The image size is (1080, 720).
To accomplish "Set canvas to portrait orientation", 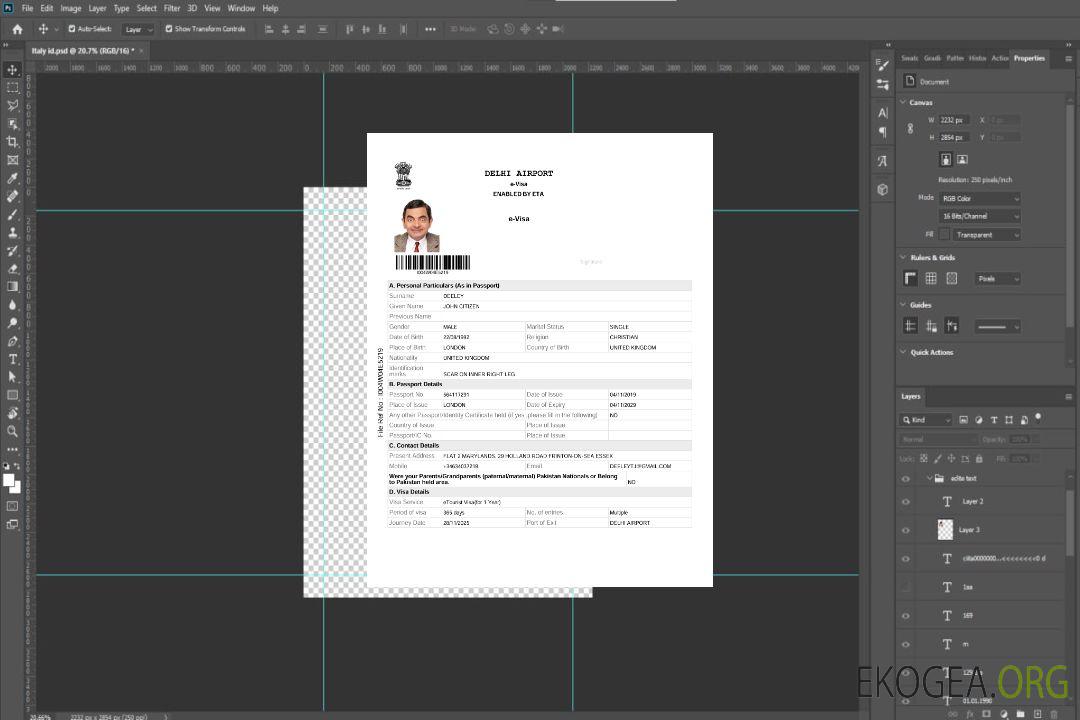I will pos(946,160).
